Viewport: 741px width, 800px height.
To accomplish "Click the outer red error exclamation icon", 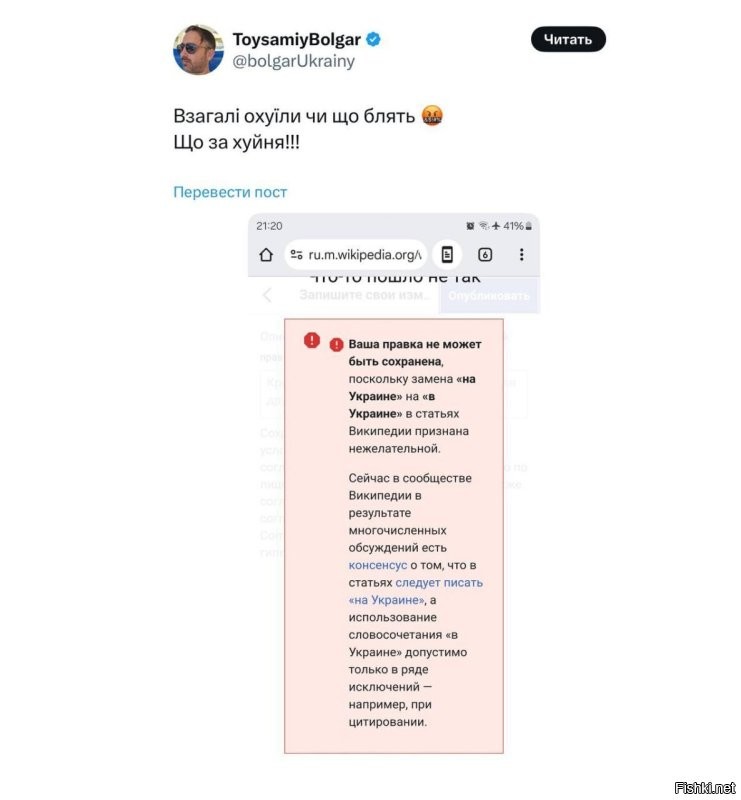I will [x=311, y=340].
